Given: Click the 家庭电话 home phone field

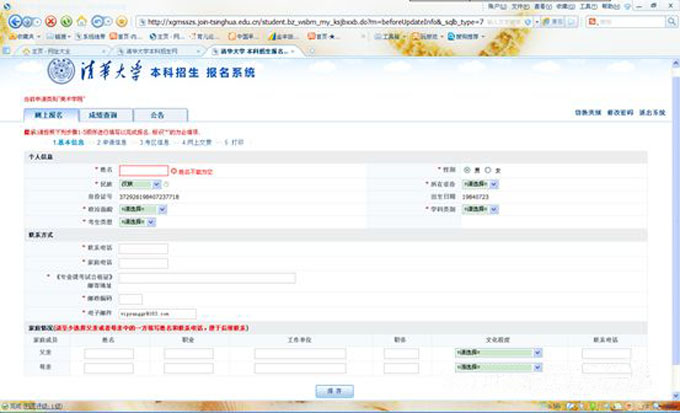Looking at the screenshot, I should [144, 263].
